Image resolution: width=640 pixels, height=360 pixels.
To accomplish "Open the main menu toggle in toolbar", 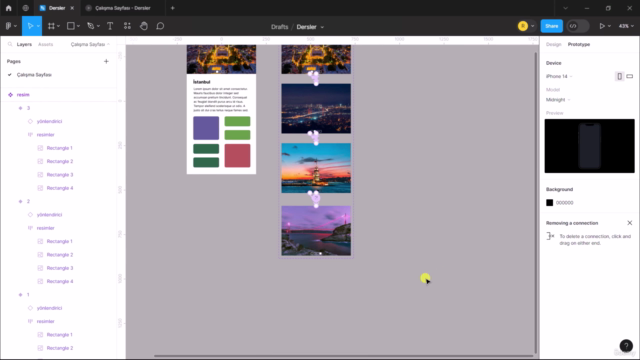I will tap(11, 26).
